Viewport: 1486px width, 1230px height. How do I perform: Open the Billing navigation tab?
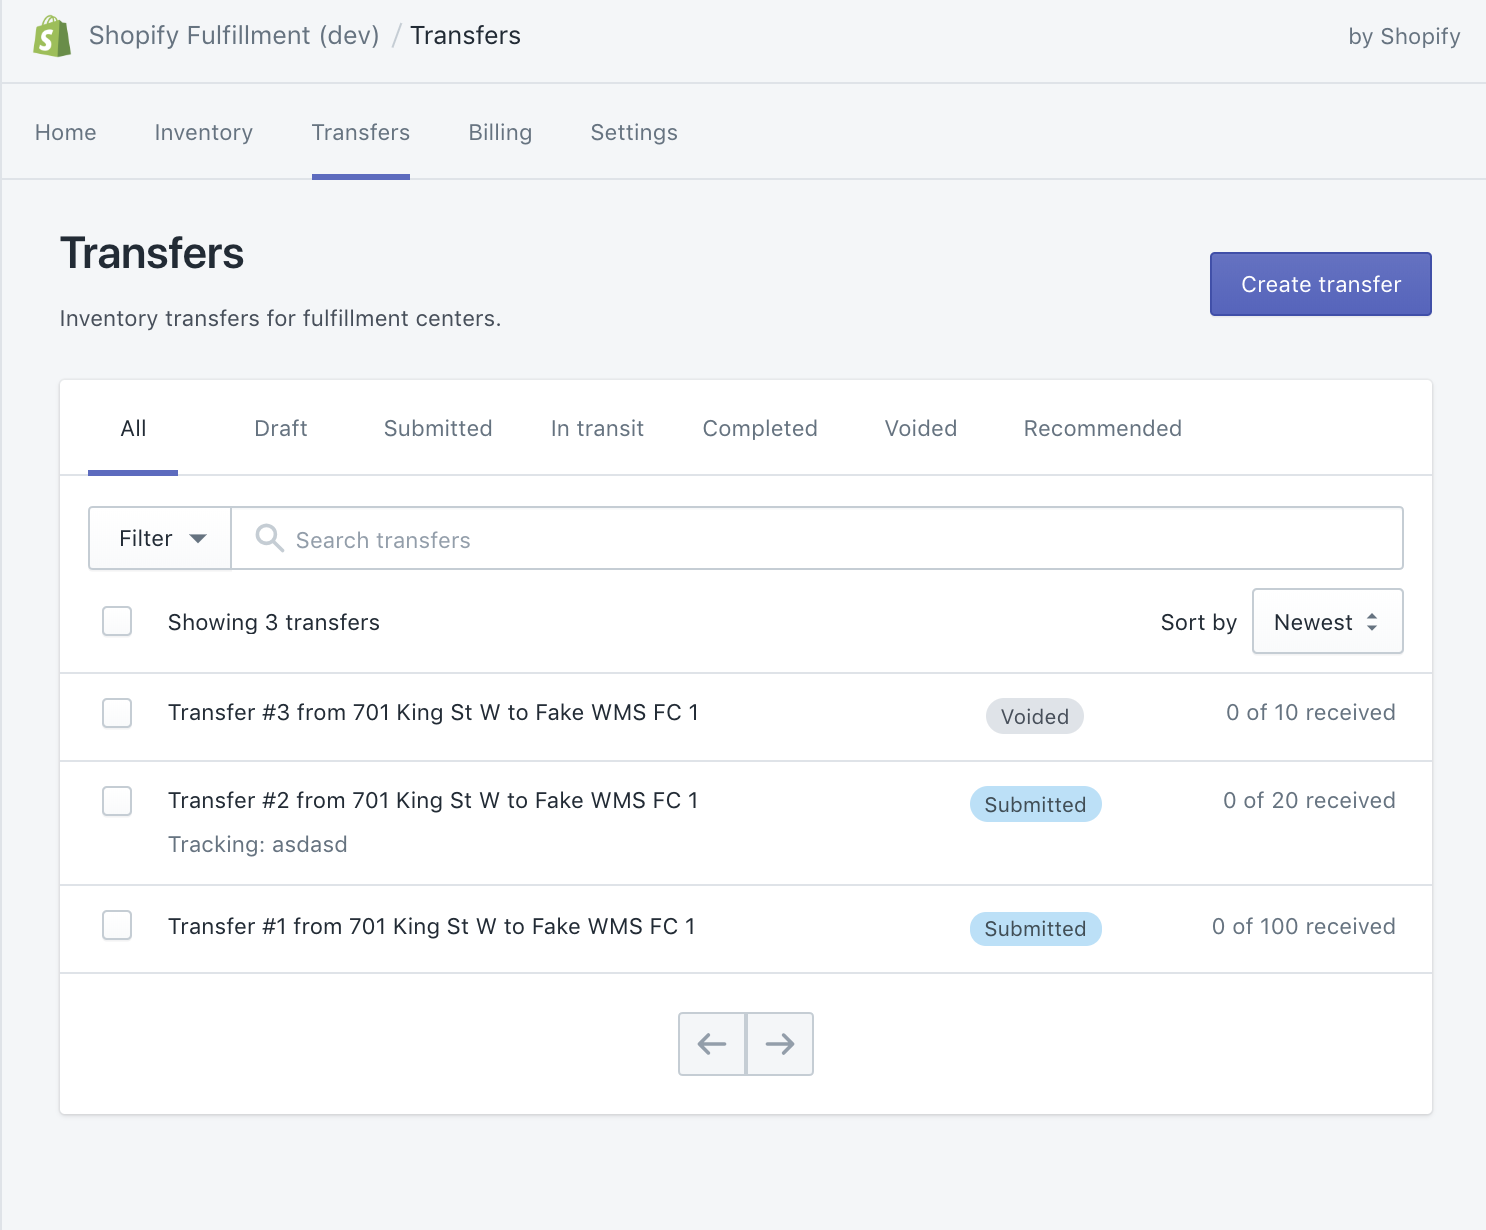coord(500,132)
